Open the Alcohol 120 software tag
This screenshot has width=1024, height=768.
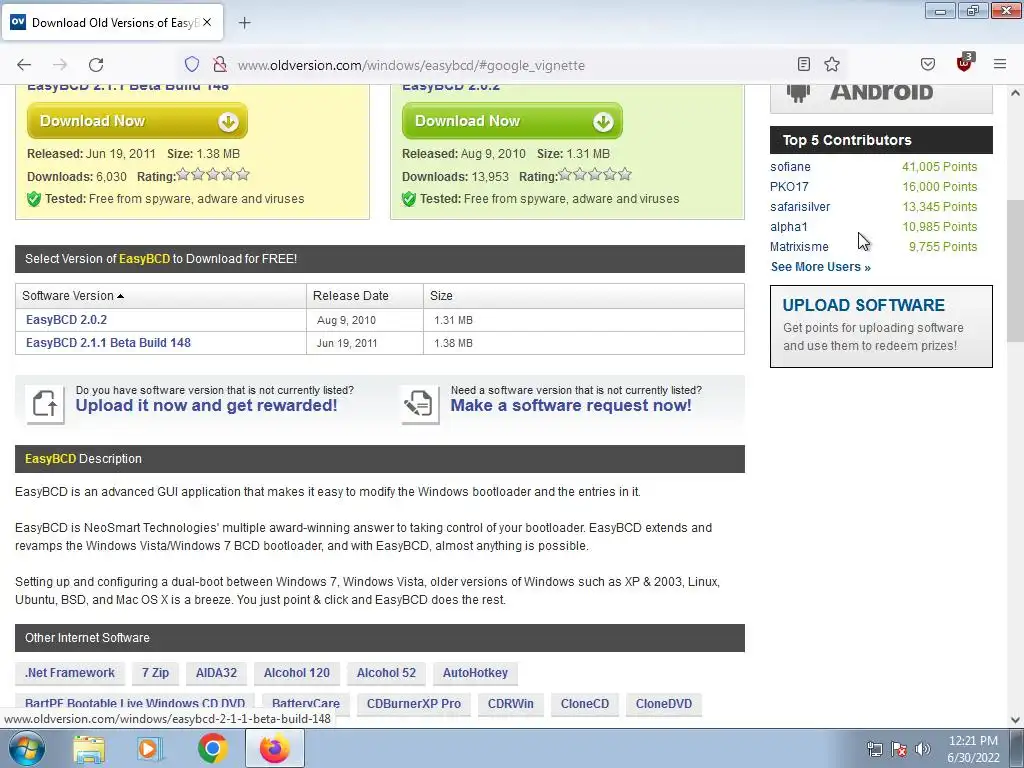pyautogui.click(x=296, y=673)
